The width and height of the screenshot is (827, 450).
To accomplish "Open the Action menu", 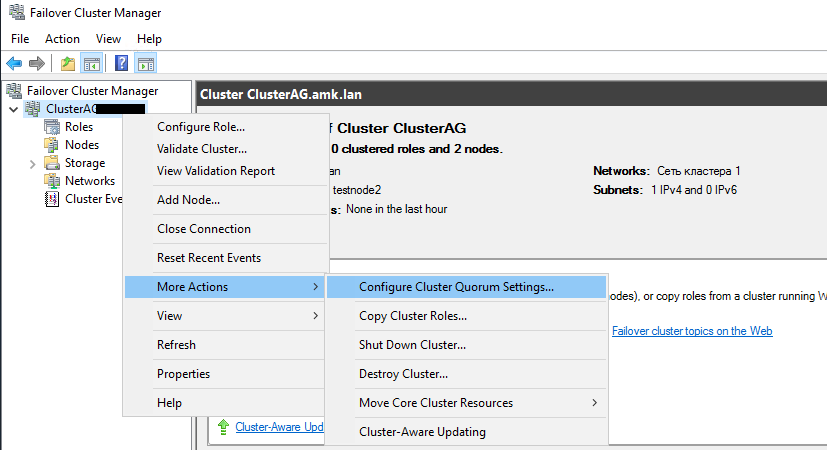I will pyautogui.click(x=62, y=39).
